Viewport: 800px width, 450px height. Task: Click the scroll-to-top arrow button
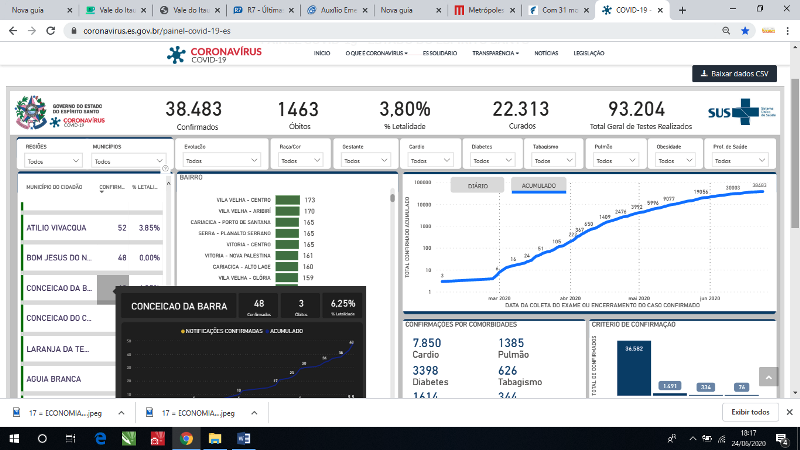(767, 377)
